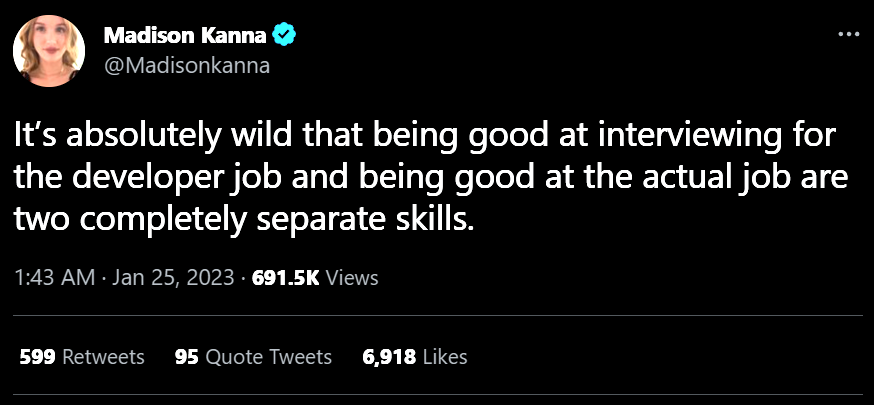Click the 6,918 like count number

coord(390,356)
